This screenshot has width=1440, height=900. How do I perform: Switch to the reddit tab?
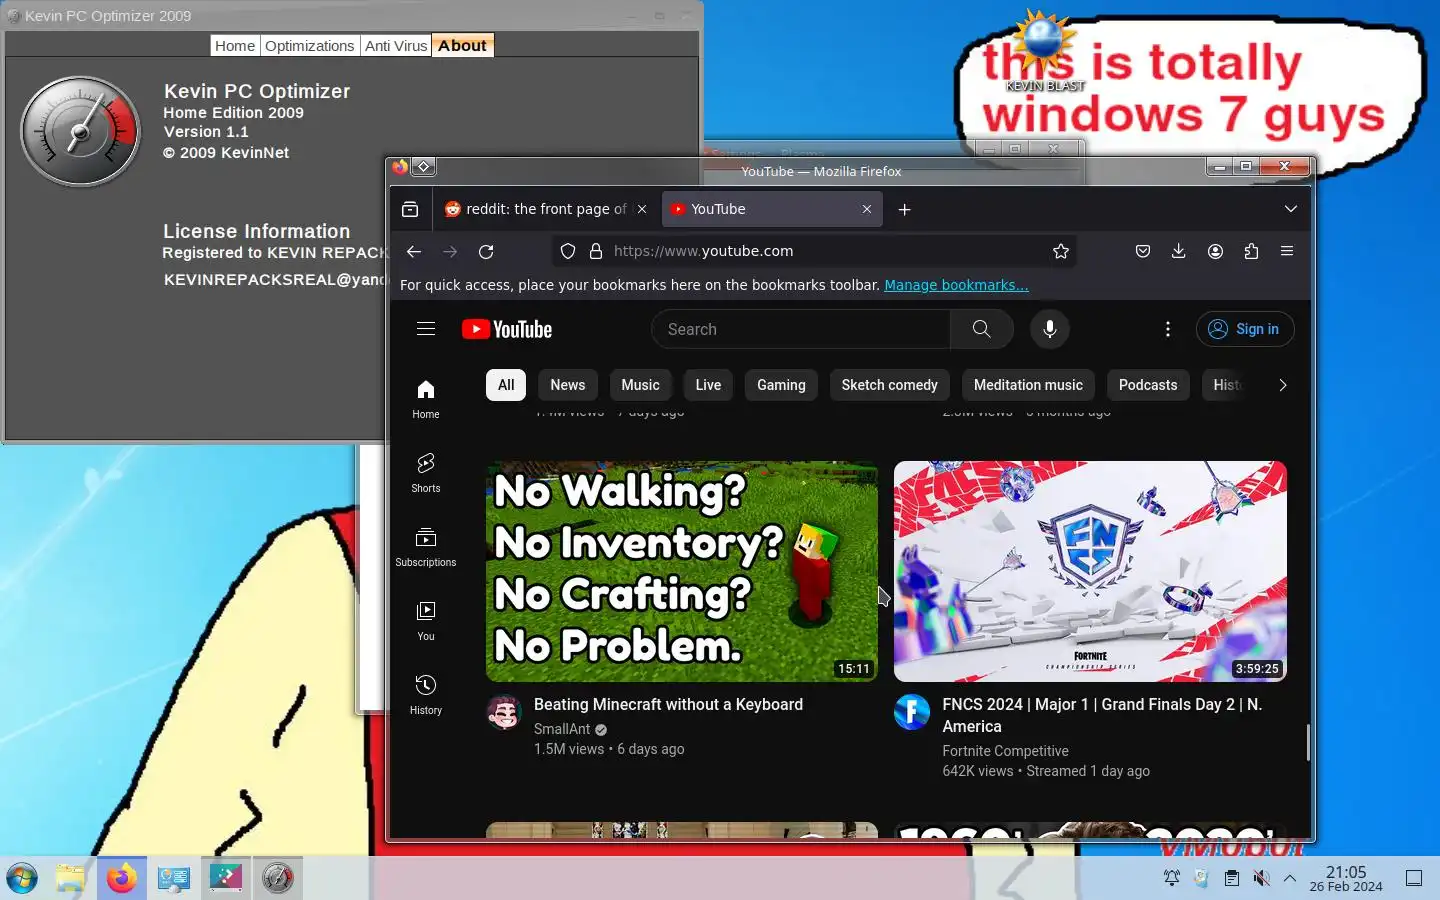pyautogui.click(x=546, y=209)
